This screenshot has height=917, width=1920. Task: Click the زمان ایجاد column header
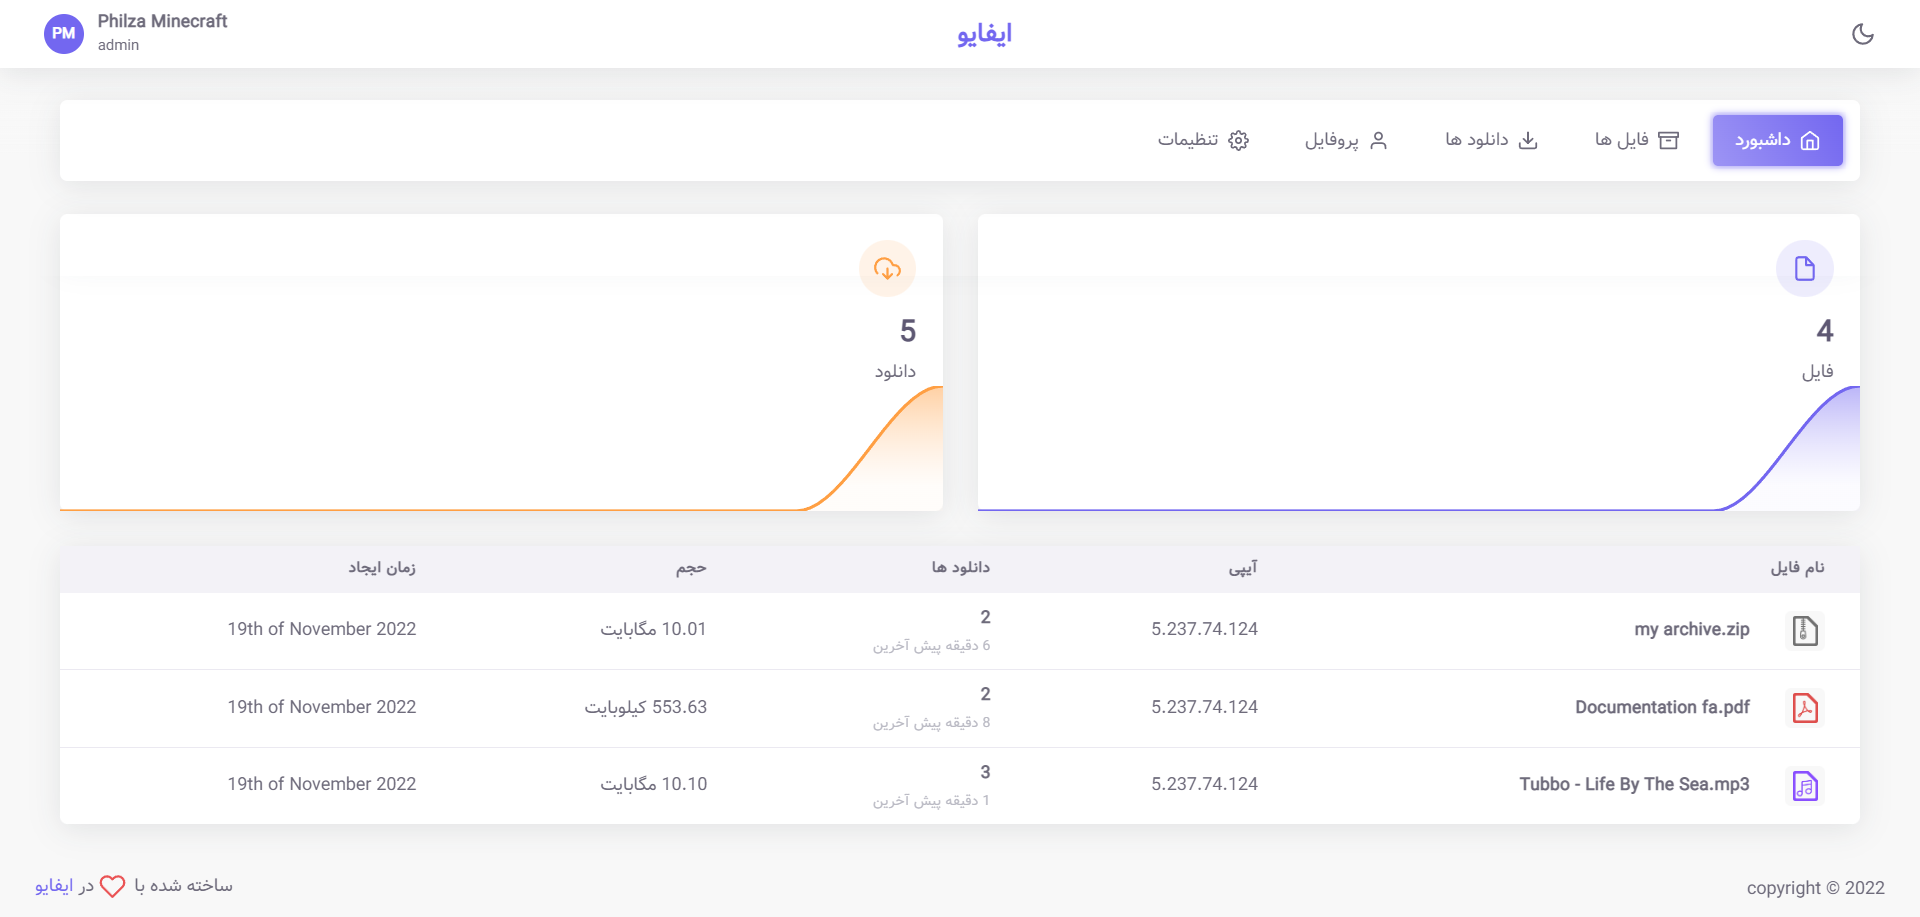[x=382, y=568]
